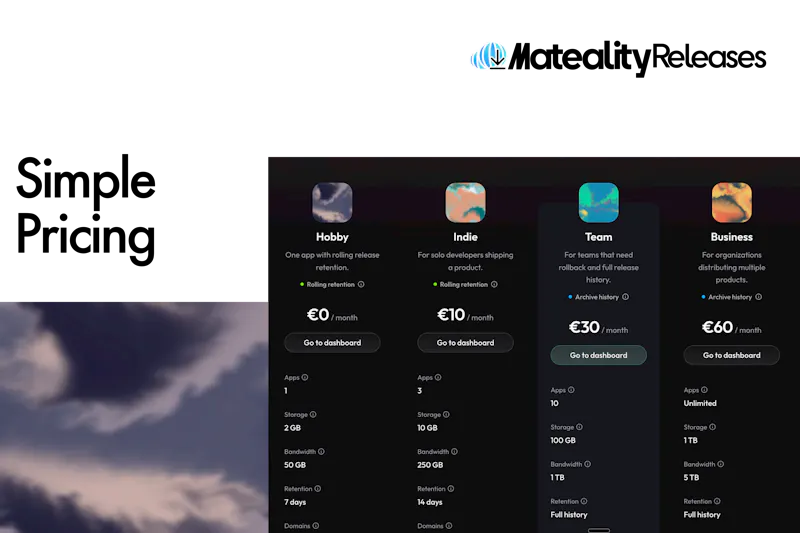
Task: Click the Team plan title
Action: click(x=598, y=237)
